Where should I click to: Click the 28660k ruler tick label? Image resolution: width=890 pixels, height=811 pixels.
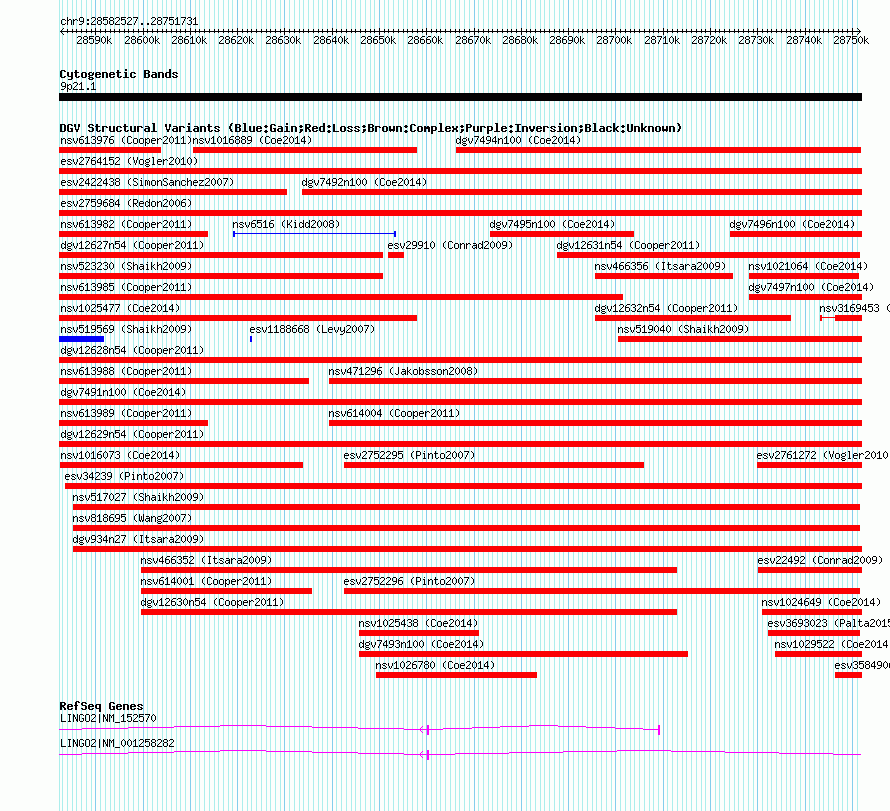(425, 40)
